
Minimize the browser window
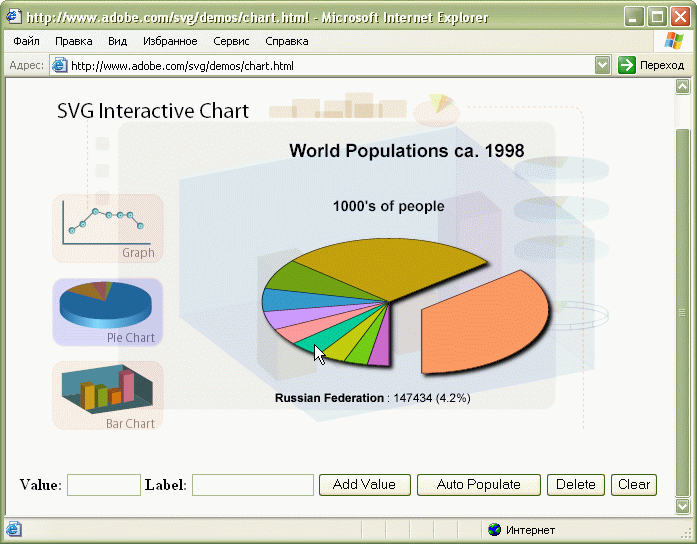(x=633, y=17)
